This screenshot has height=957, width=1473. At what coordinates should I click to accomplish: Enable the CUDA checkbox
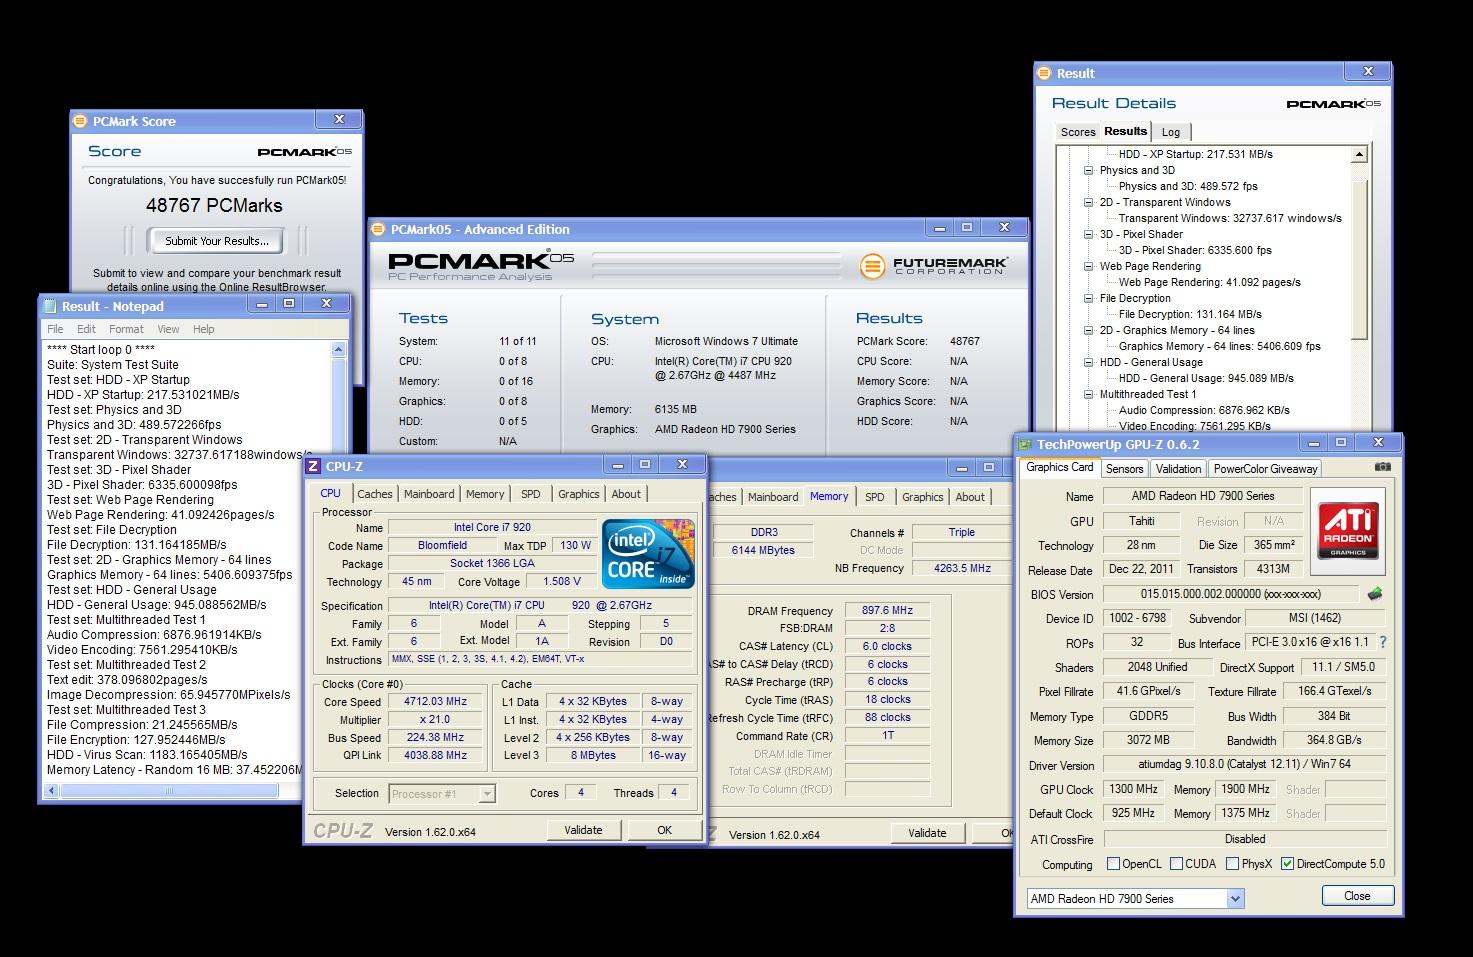(1176, 863)
